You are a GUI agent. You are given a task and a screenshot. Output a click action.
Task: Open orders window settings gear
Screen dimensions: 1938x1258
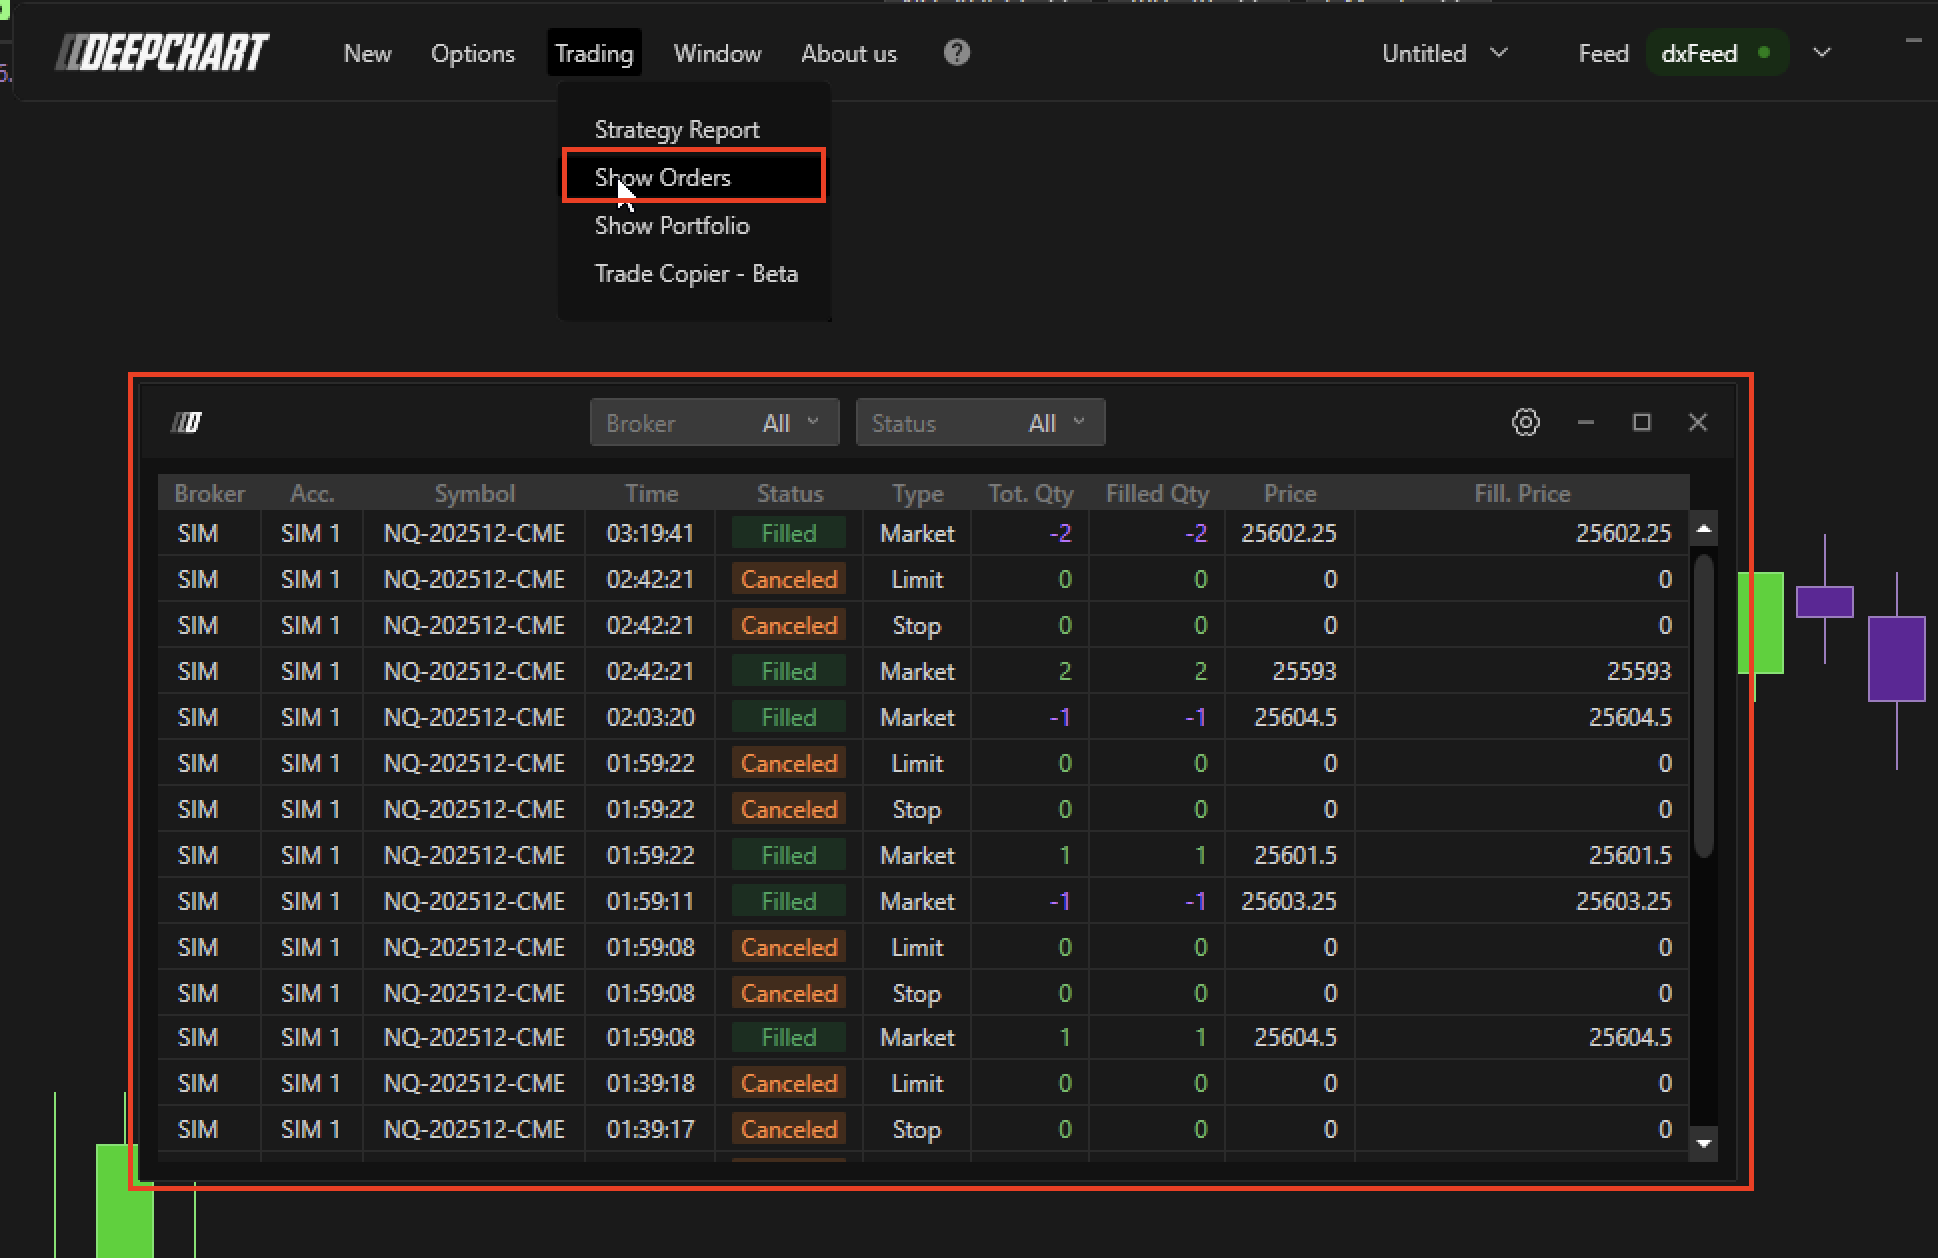point(1525,422)
